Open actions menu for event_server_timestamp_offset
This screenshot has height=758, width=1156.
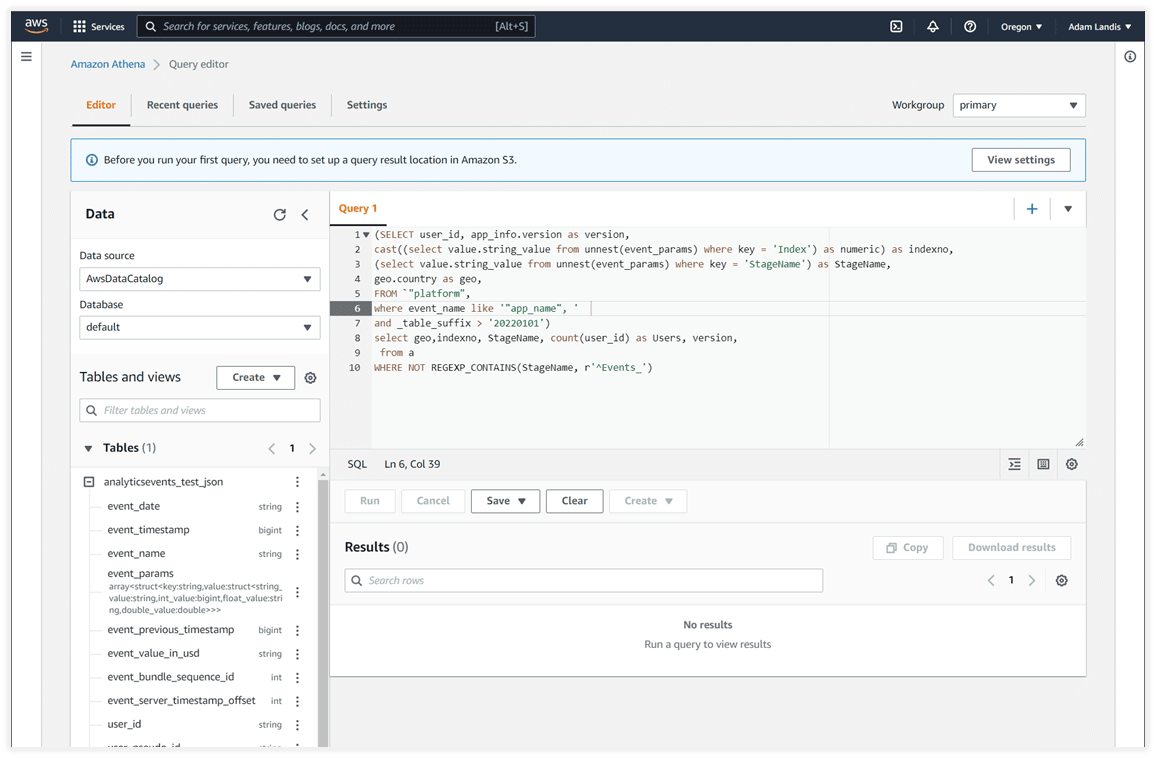tap(297, 702)
